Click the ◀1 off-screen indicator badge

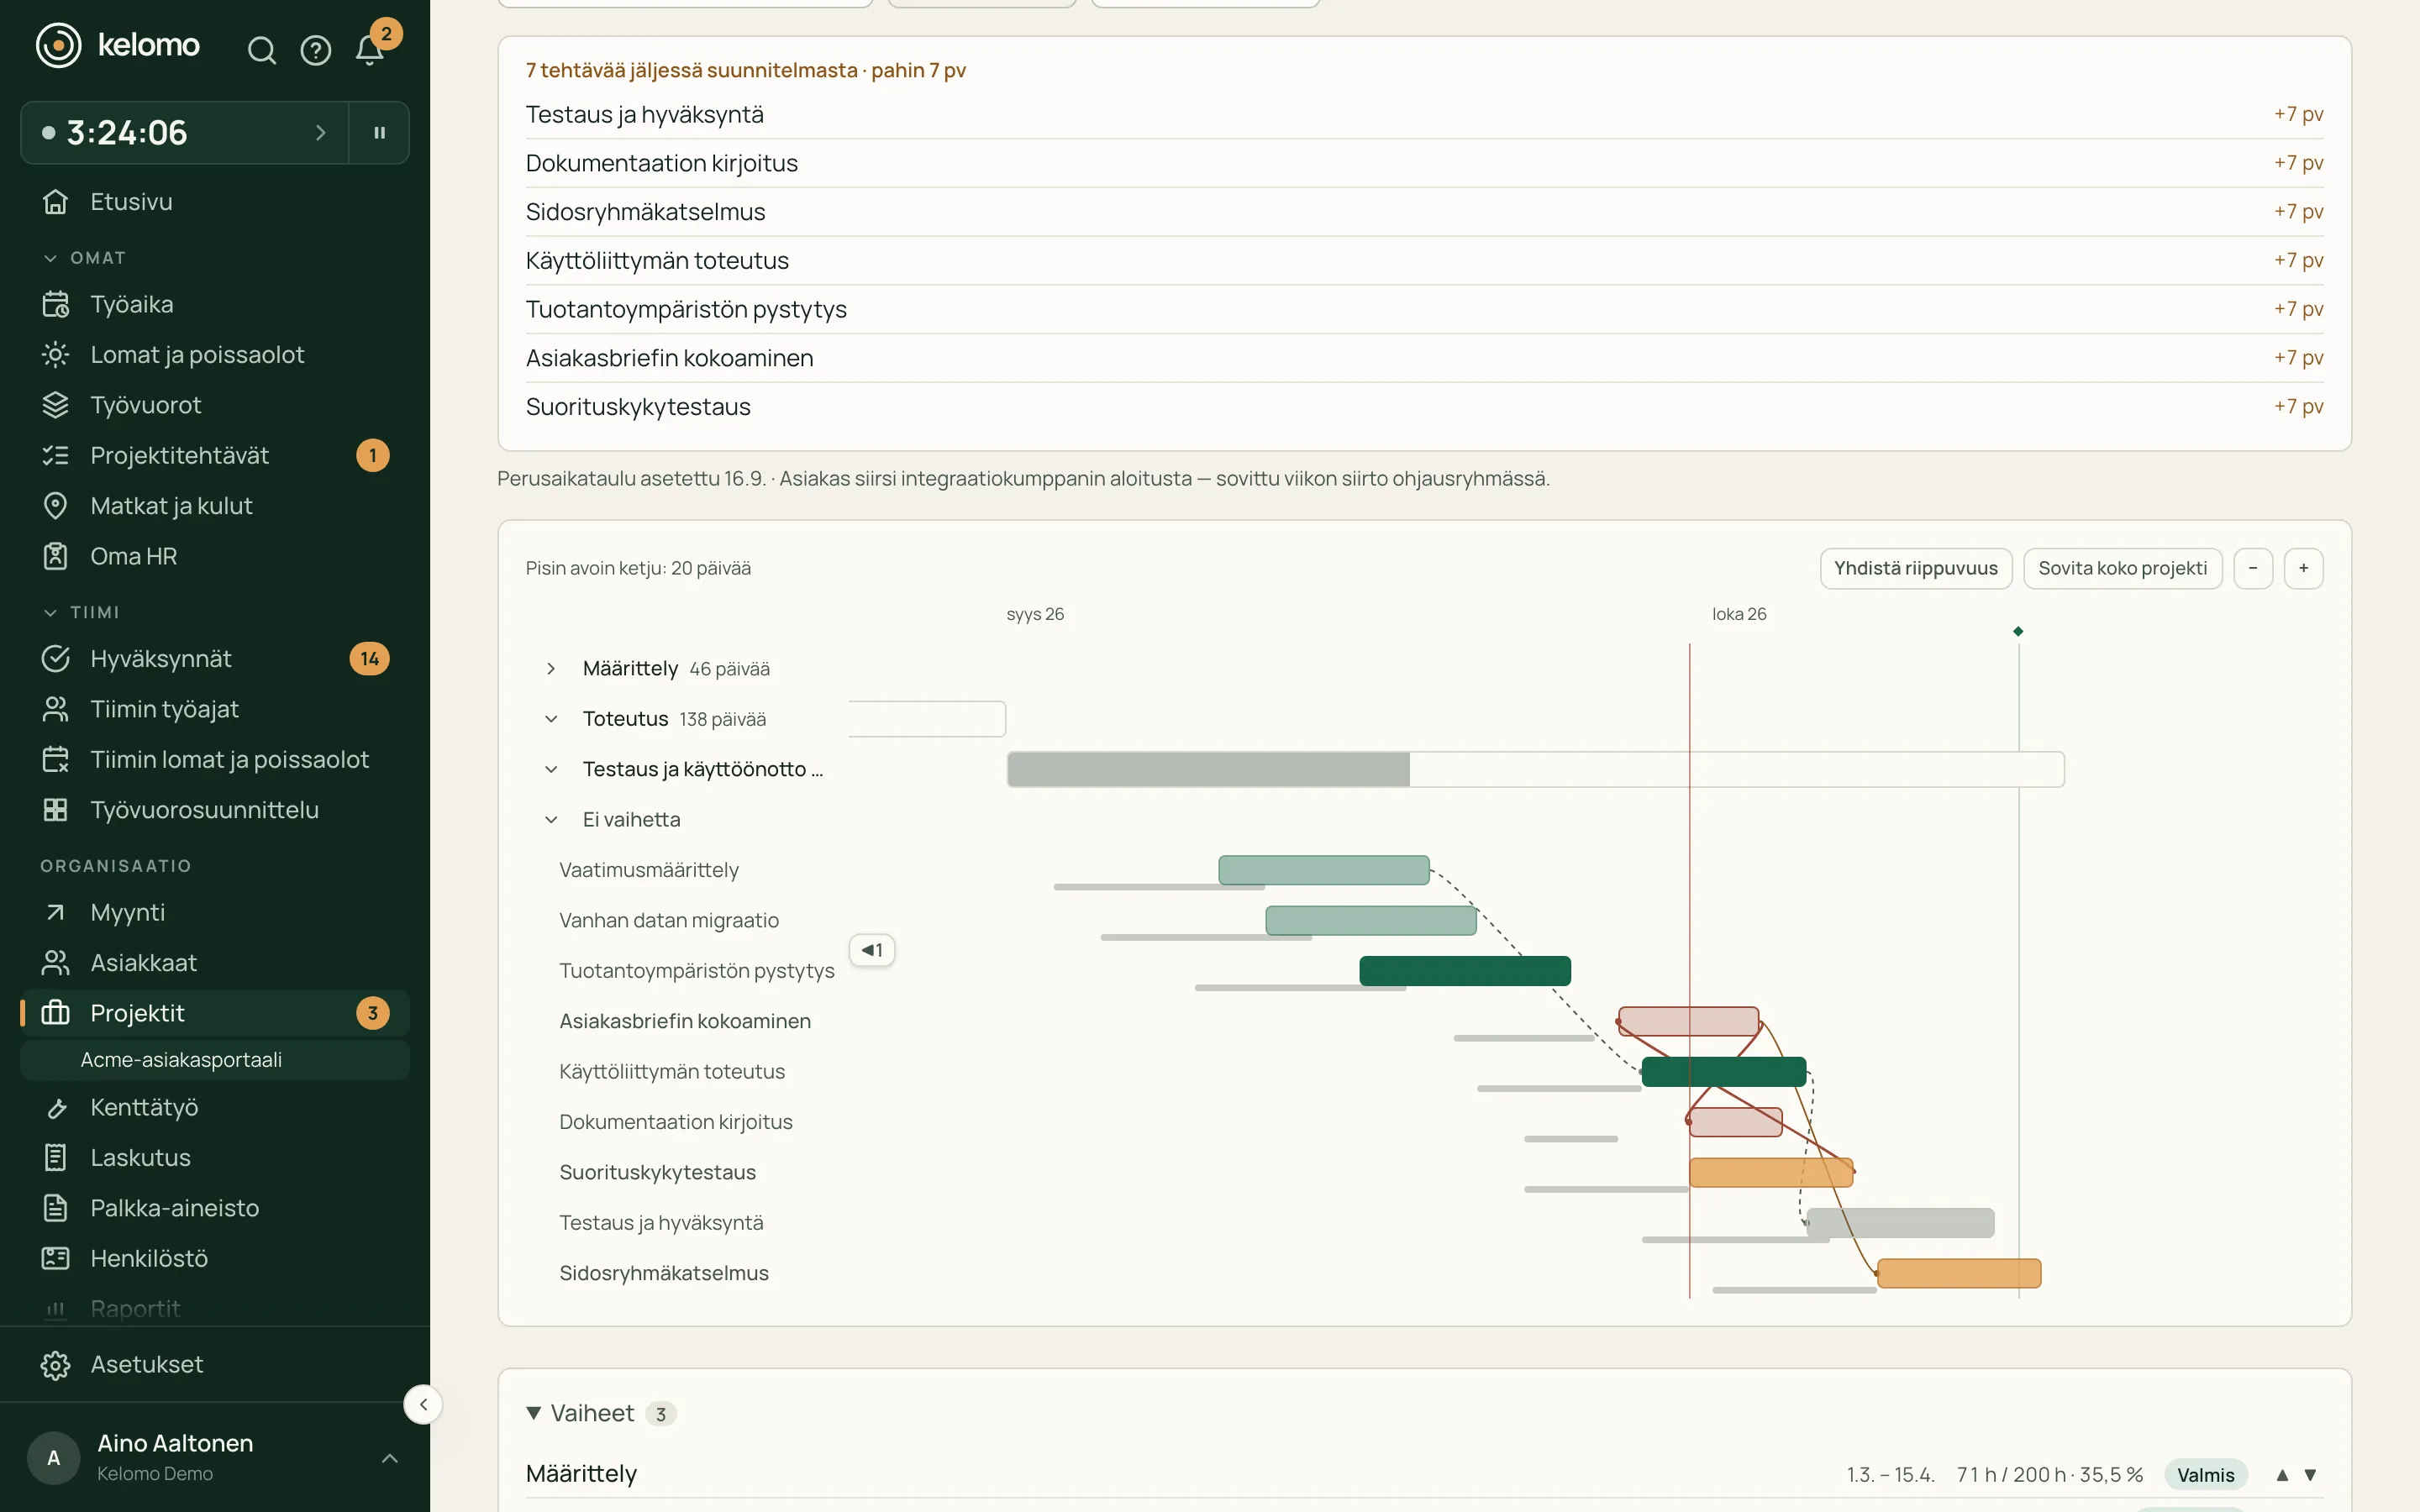pos(872,950)
